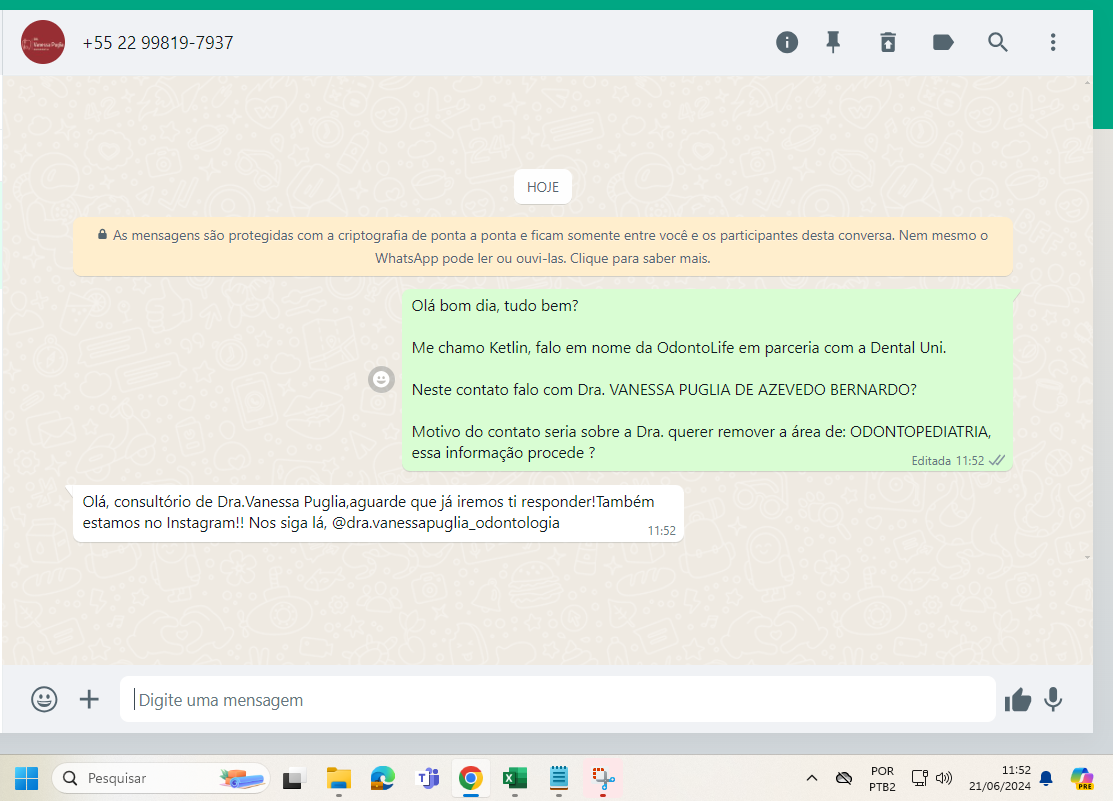Open File Explorer from the taskbar
The height and width of the screenshot is (801, 1113).
[x=339, y=778]
